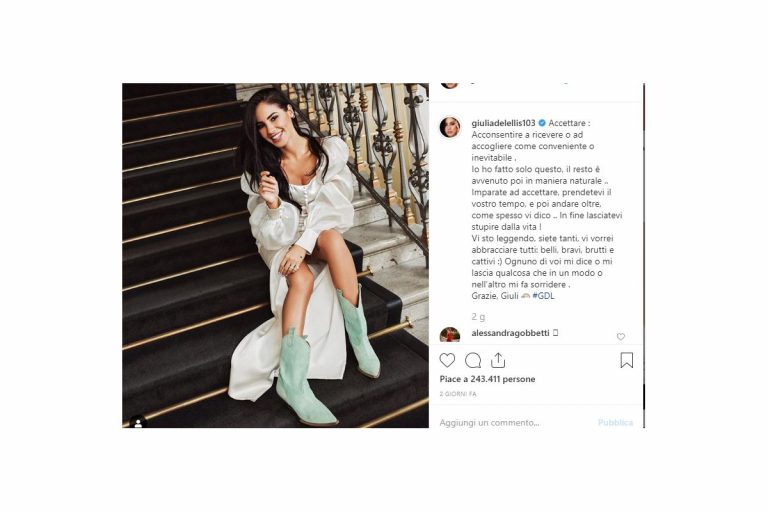Click the verified badge next to giuliadelellis103

coord(542,123)
